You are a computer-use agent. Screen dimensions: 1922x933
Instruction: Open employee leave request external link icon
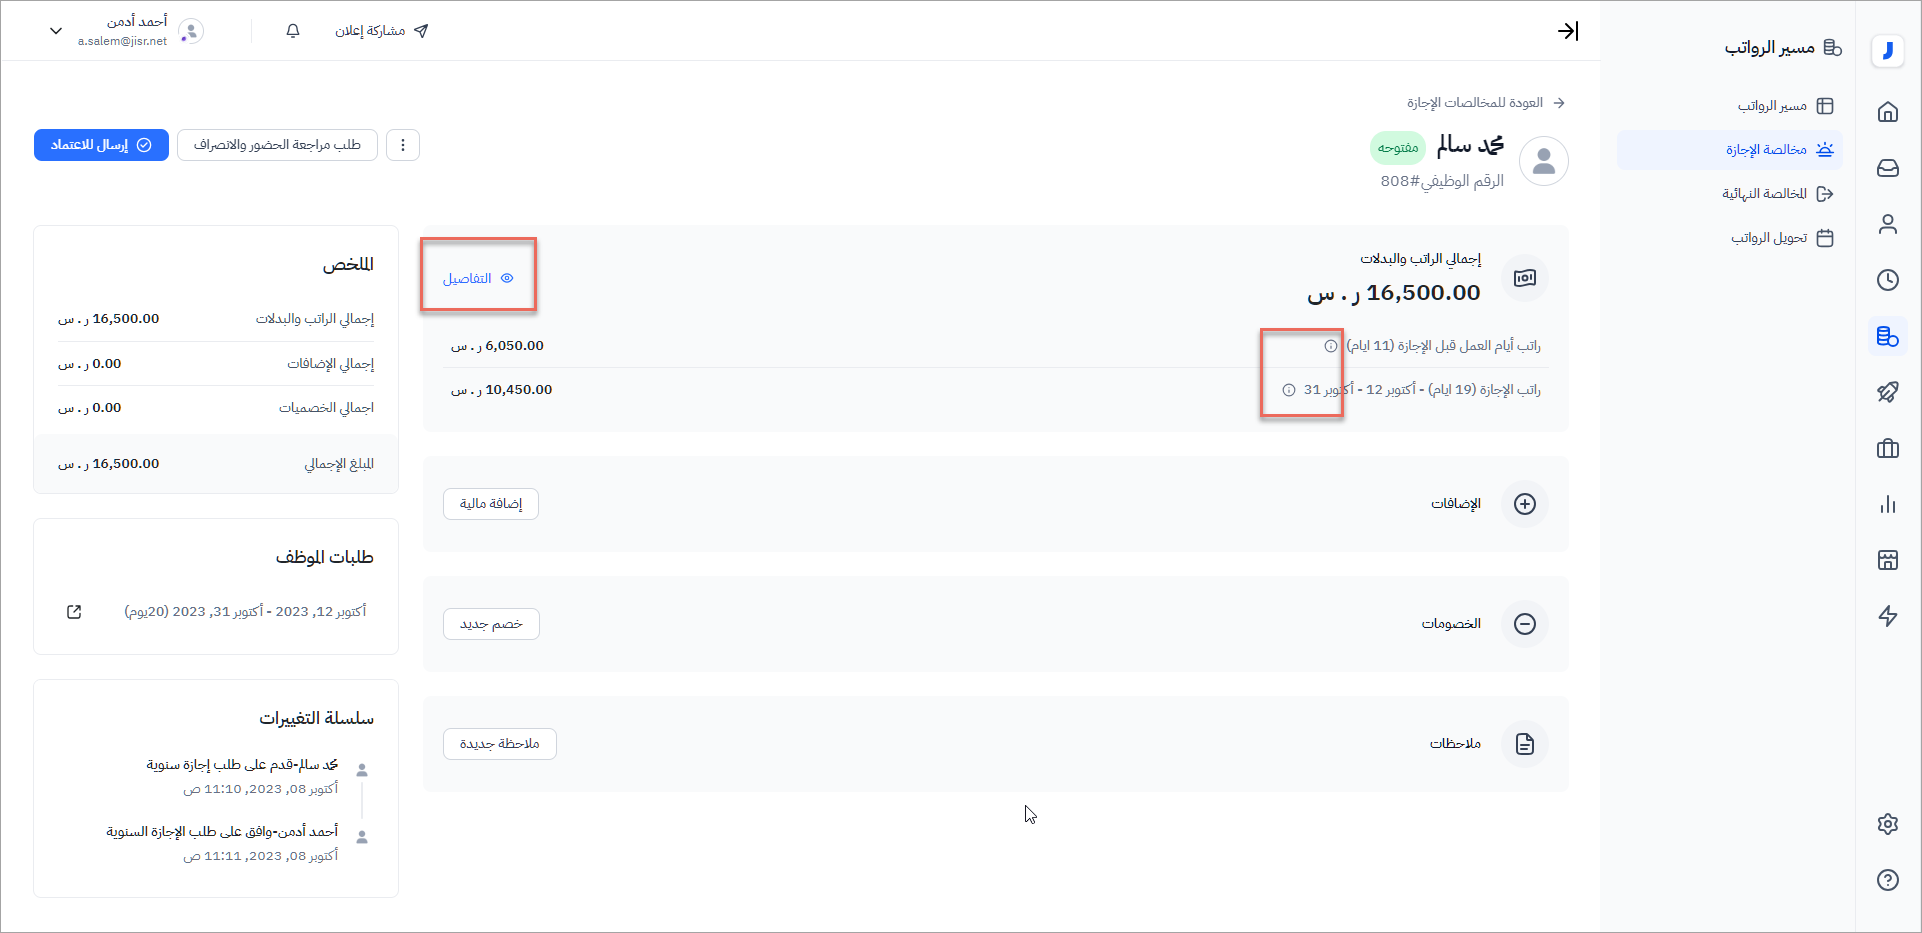74,612
